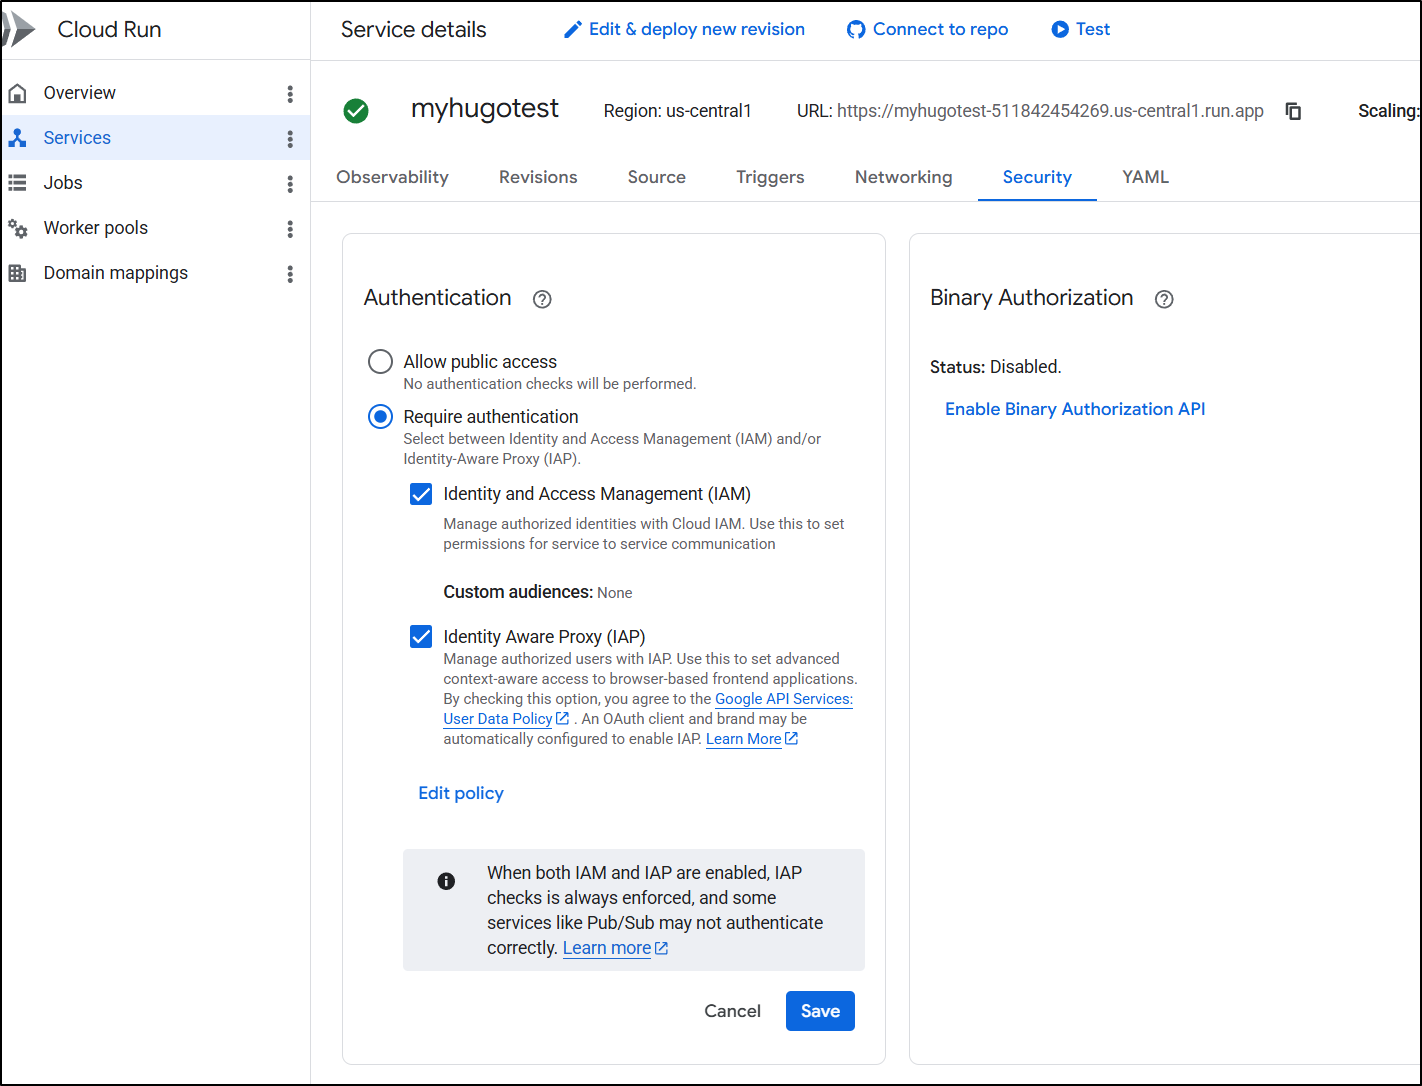Switch to the YAML tab
1422x1086 pixels.
pyautogui.click(x=1145, y=177)
